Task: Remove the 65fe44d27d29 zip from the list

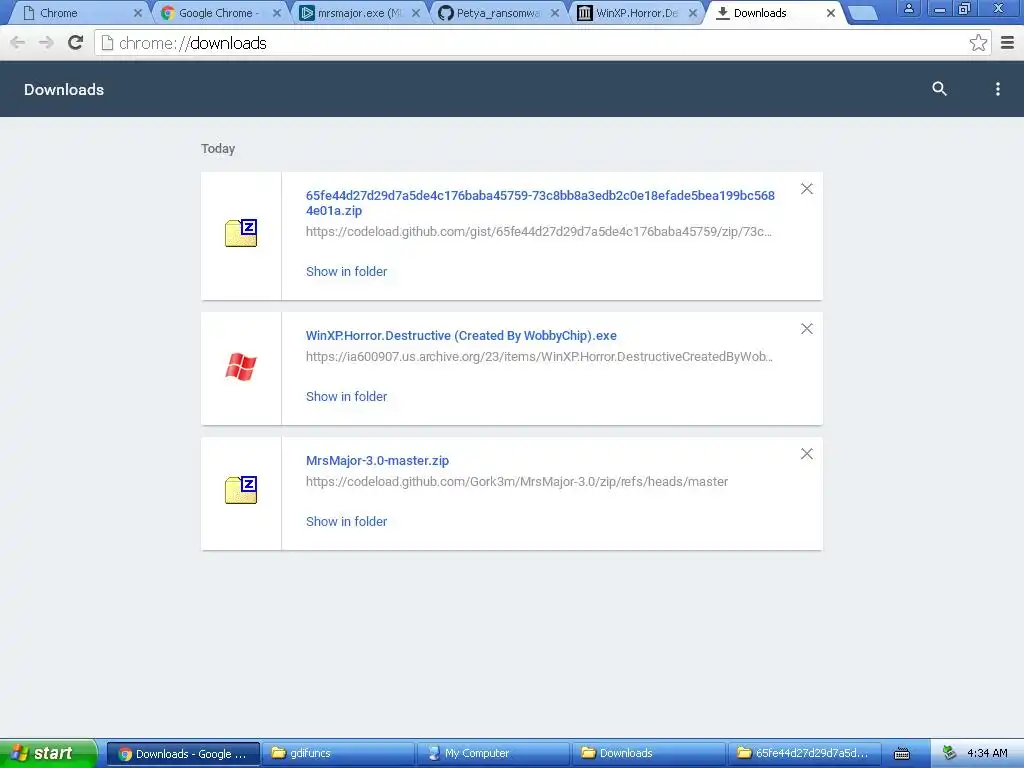Action: [807, 189]
